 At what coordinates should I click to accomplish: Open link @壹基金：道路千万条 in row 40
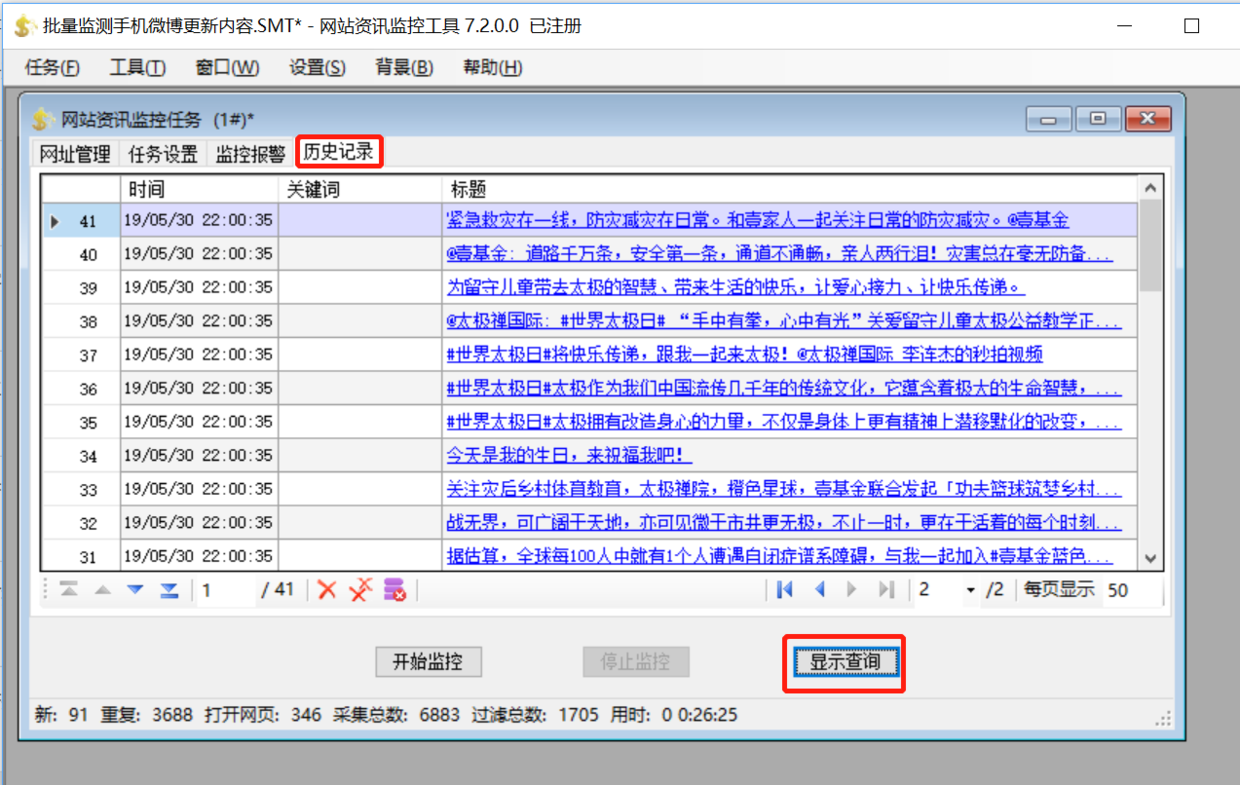(x=779, y=254)
